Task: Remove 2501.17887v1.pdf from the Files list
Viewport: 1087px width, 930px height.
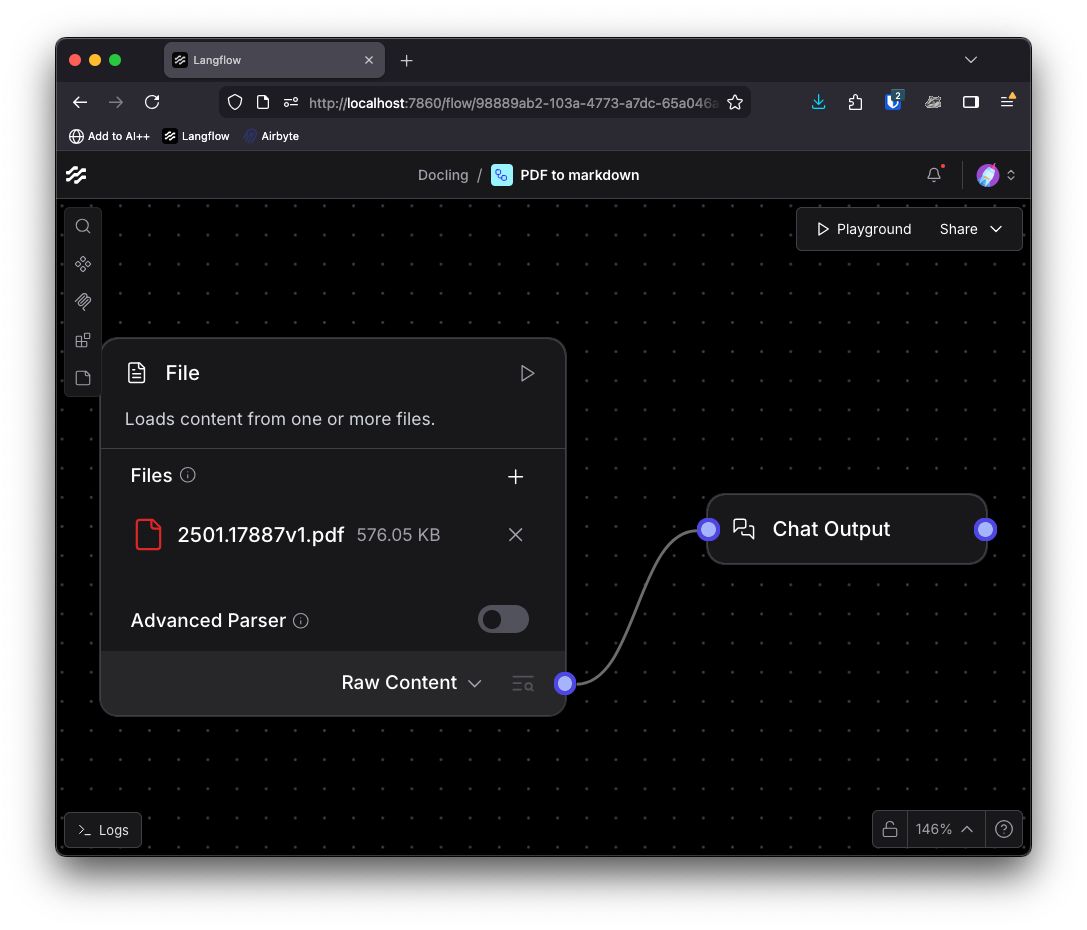Action: point(515,534)
